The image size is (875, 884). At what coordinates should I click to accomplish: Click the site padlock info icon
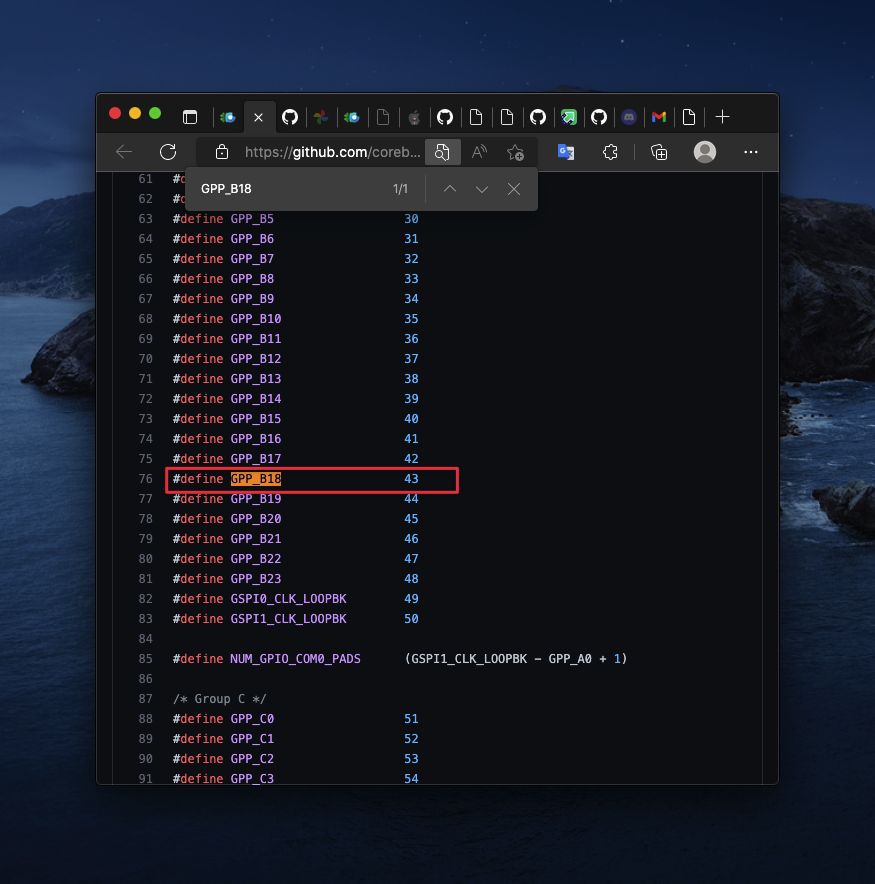[x=222, y=152]
